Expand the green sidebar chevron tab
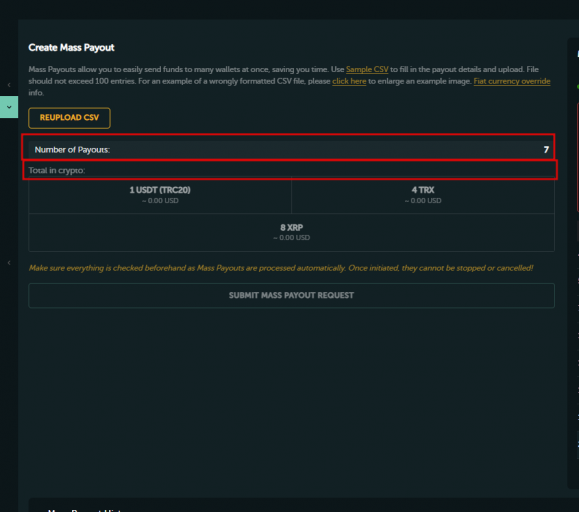Viewport: 579px width, 512px height. coord(9,107)
